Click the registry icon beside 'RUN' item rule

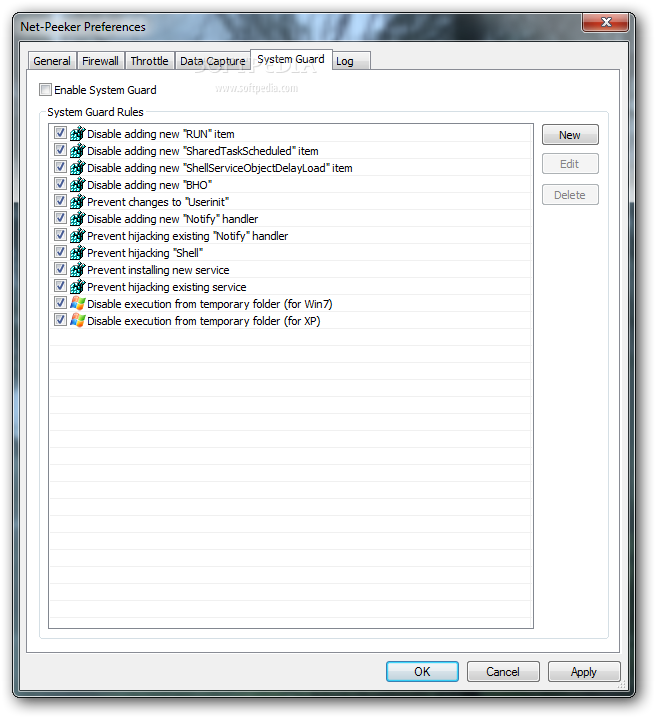77,134
